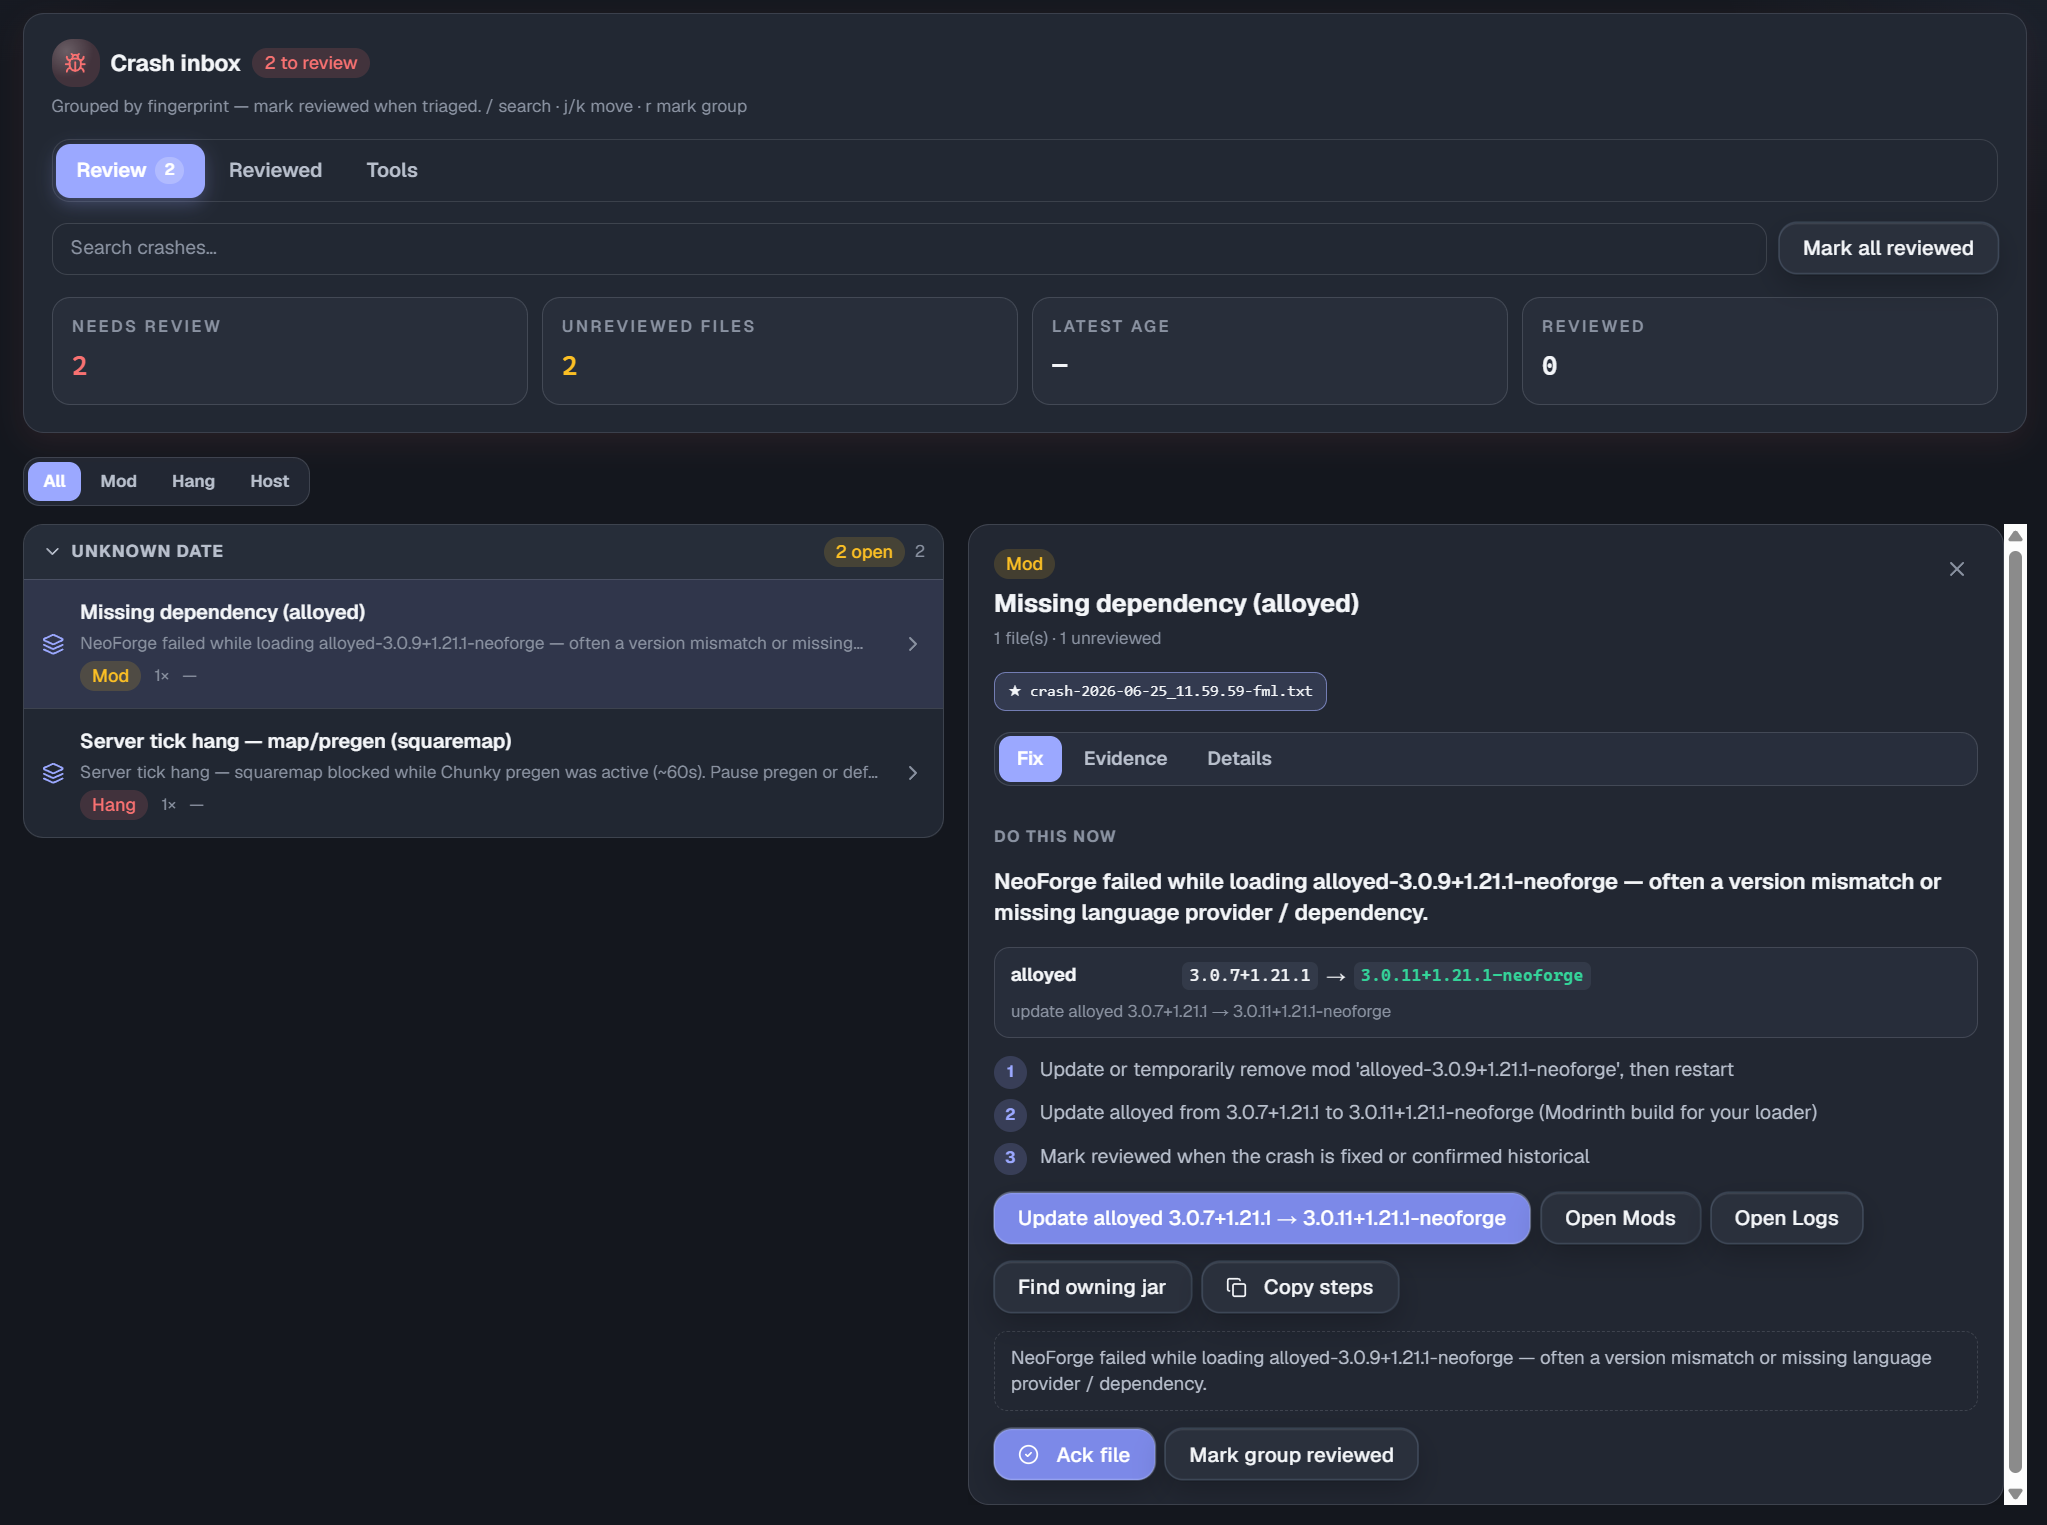Viewport: 2047px width, 1525px height.
Task: Switch to the Evidence tab
Action: [1125, 759]
